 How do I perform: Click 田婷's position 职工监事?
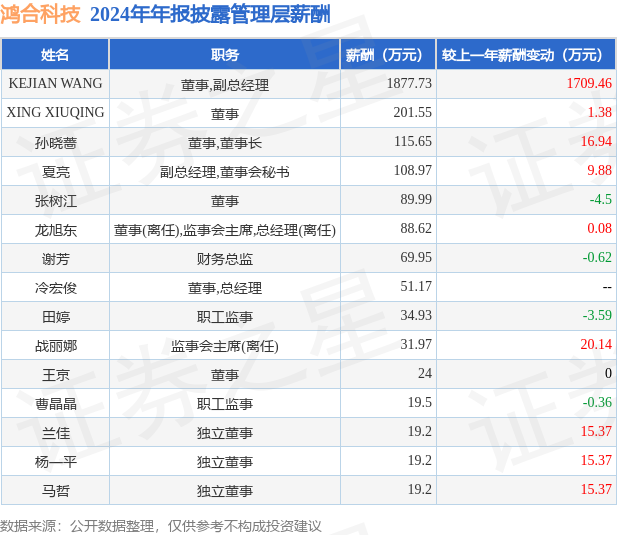(x=225, y=317)
